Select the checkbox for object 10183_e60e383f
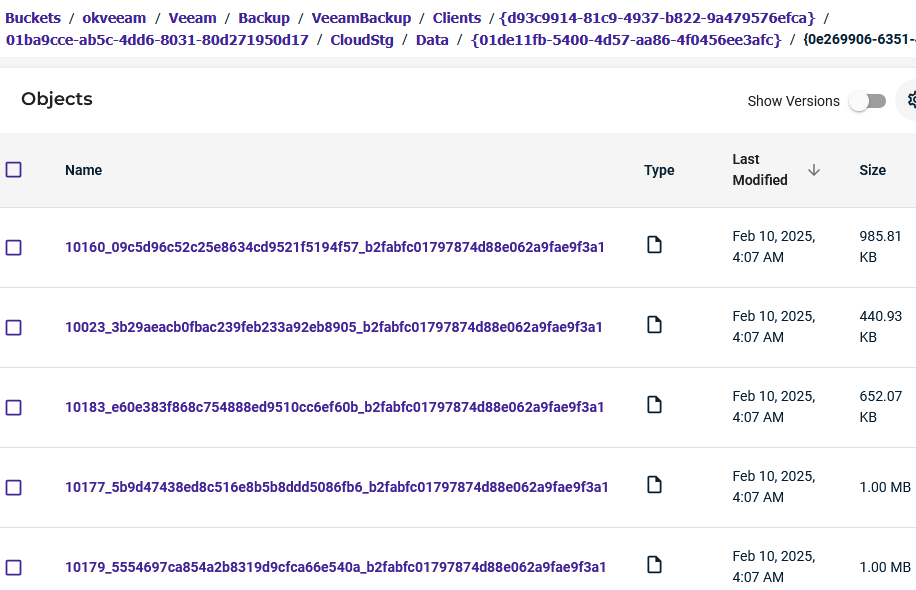This screenshot has height=590, width=916. click(14, 407)
